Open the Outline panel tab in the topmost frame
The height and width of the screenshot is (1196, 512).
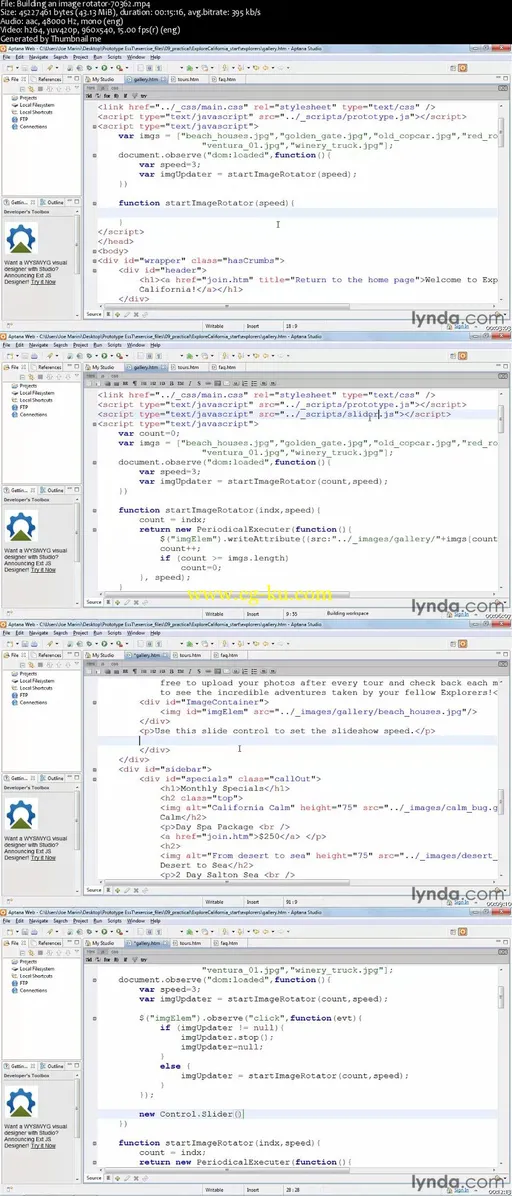click(x=53, y=203)
